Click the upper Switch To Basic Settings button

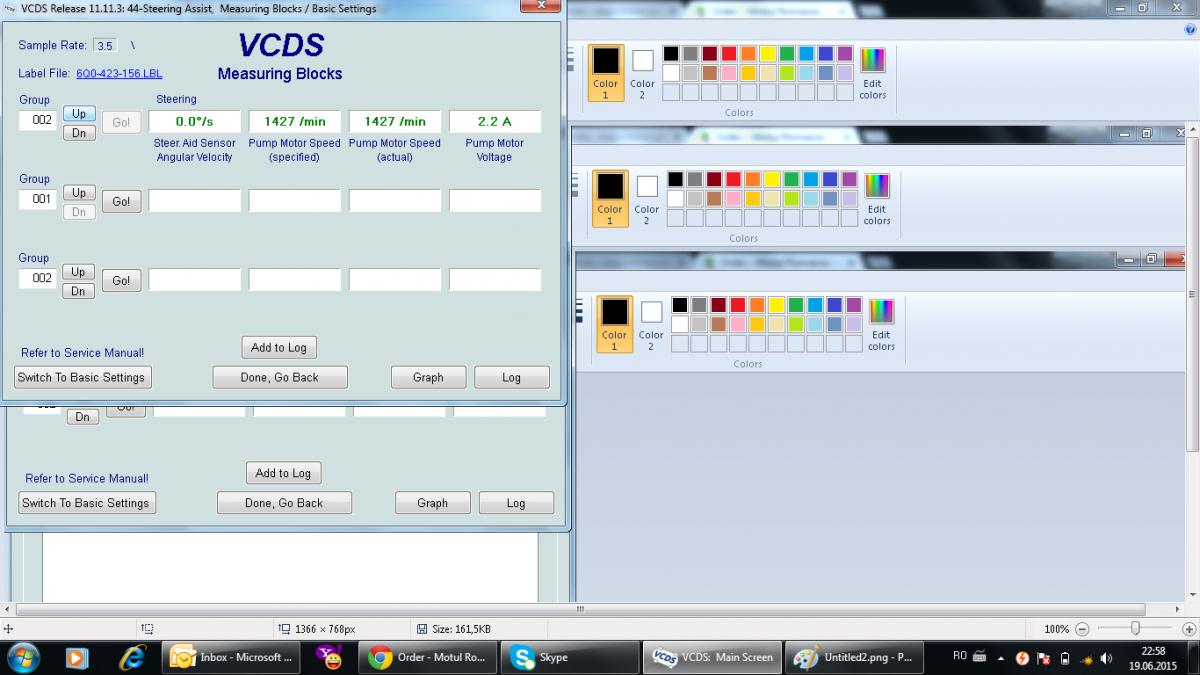coord(83,377)
